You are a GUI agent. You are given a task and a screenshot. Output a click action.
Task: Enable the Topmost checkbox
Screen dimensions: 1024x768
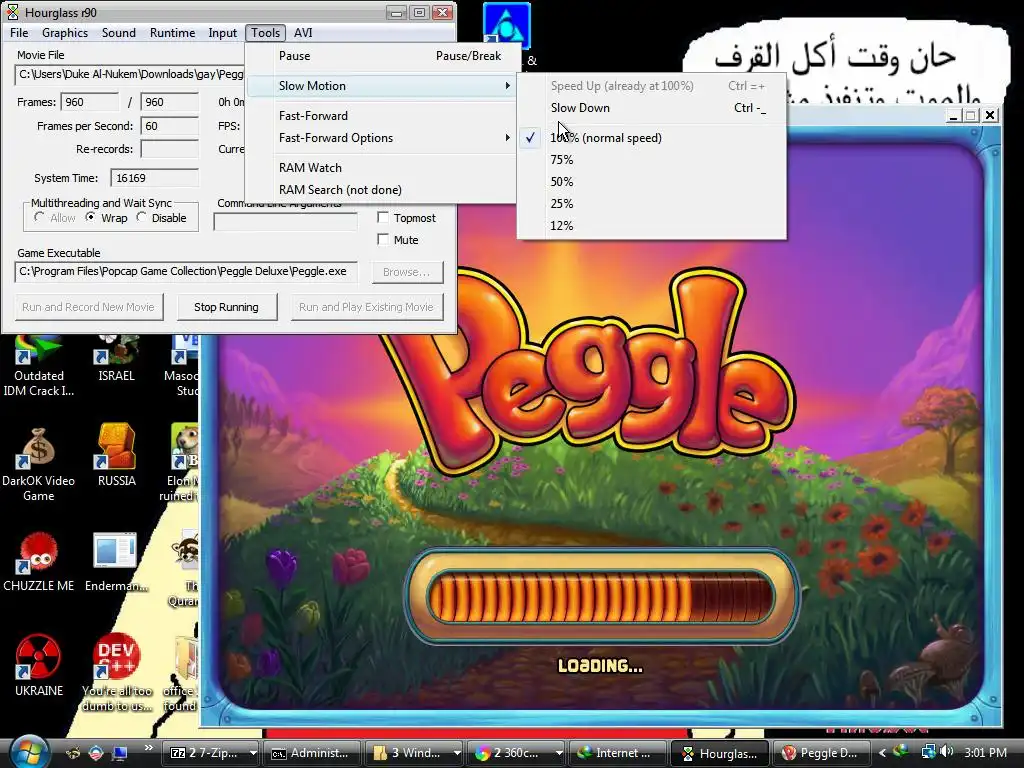pyautogui.click(x=383, y=217)
